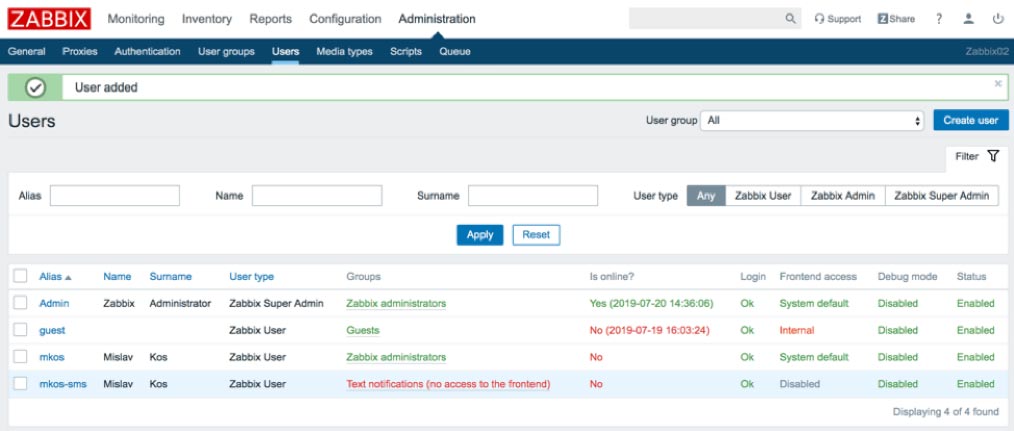Viewport: 1014px width, 431px height.
Task: Go to Queue submenu
Action: point(455,51)
